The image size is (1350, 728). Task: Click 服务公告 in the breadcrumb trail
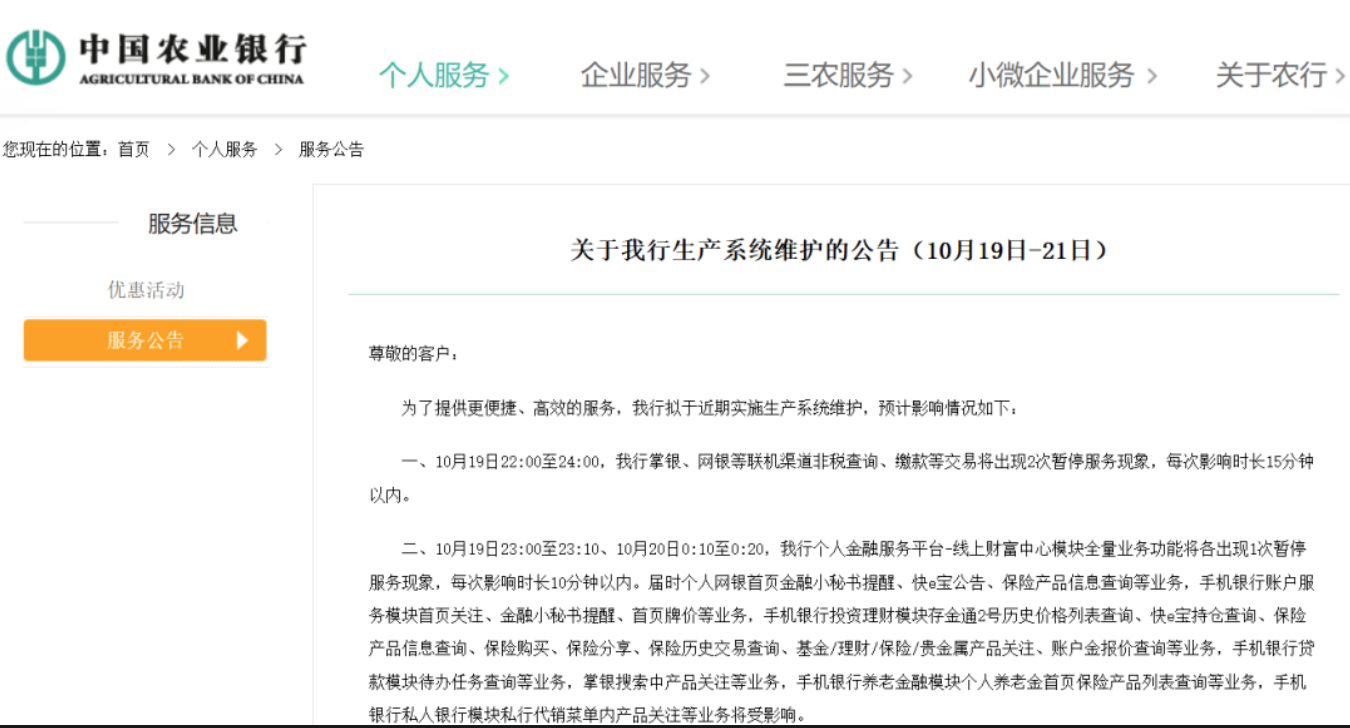pyautogui.click(x=331, y=150)
